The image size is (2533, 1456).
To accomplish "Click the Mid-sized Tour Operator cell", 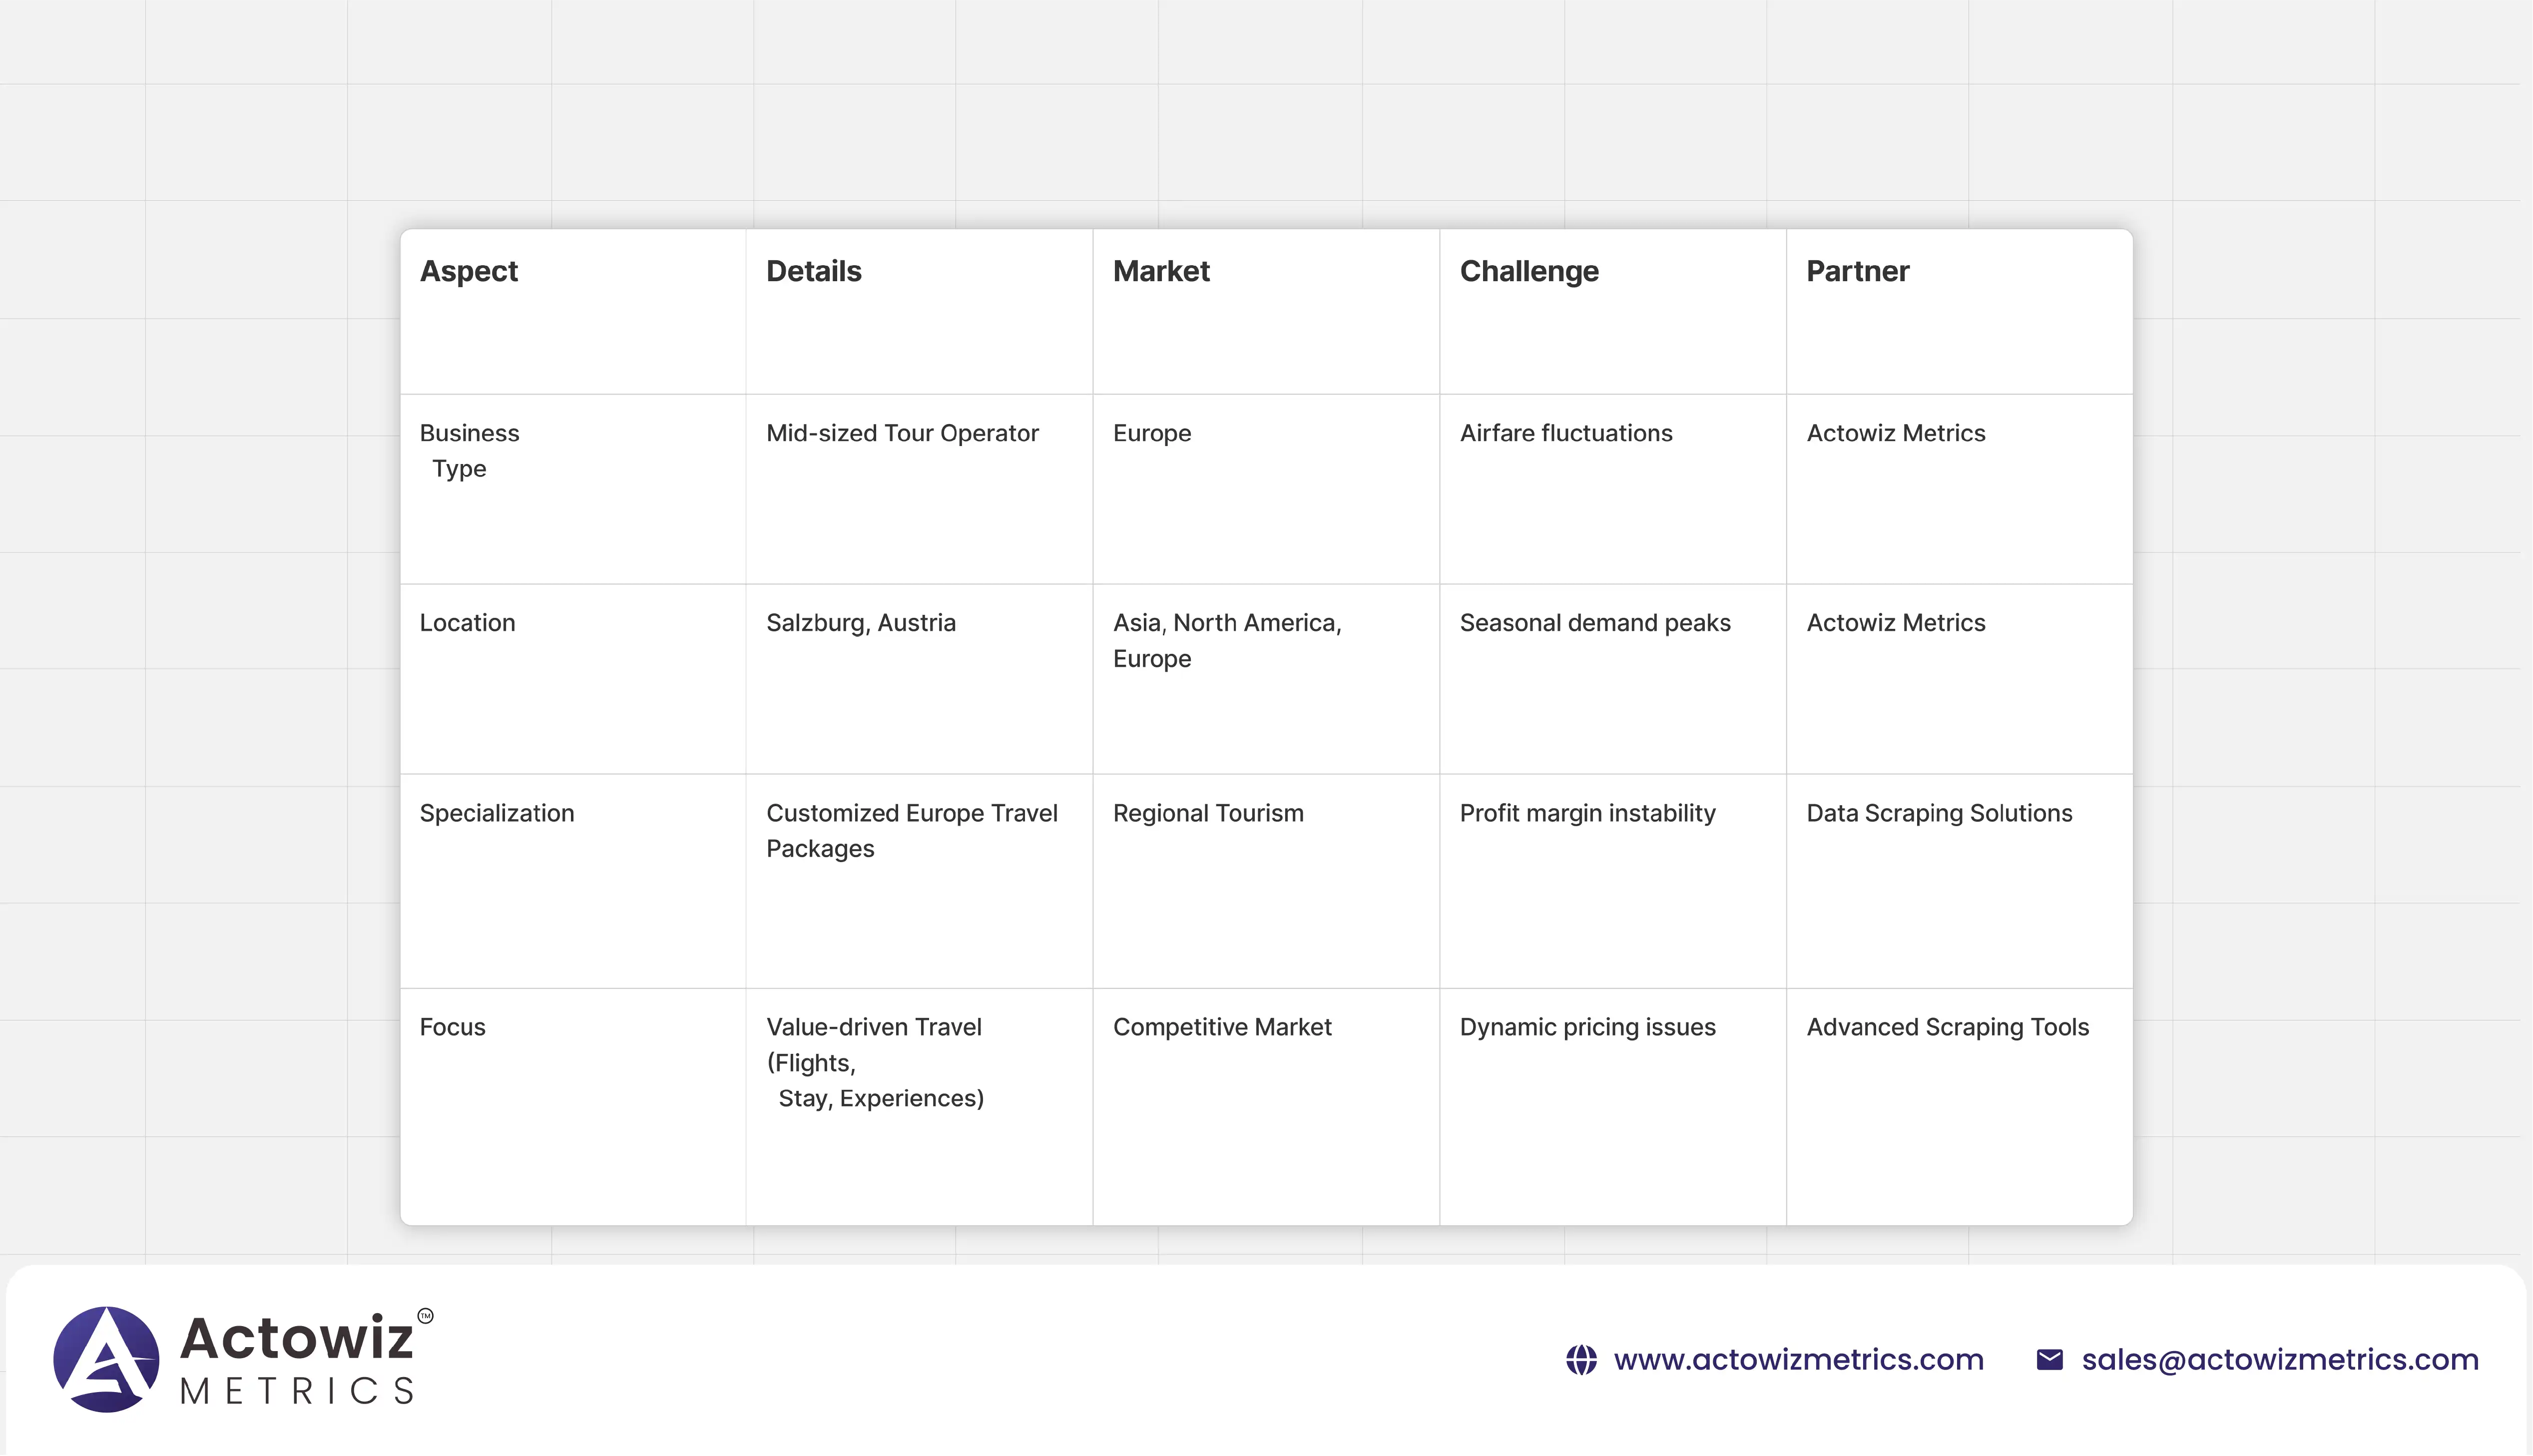I will pos(902,433).
